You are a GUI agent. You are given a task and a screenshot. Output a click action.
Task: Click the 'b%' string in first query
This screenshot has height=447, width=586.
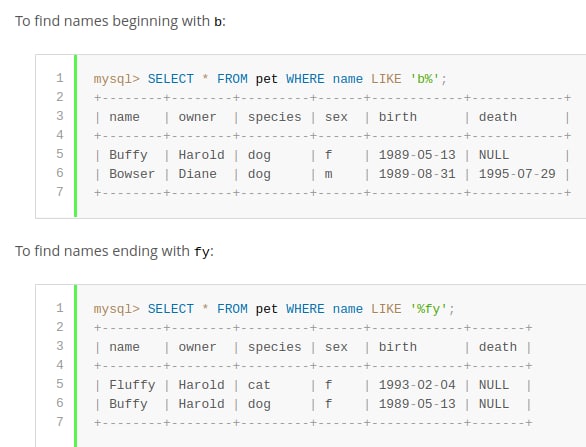[x=424, y=79]
